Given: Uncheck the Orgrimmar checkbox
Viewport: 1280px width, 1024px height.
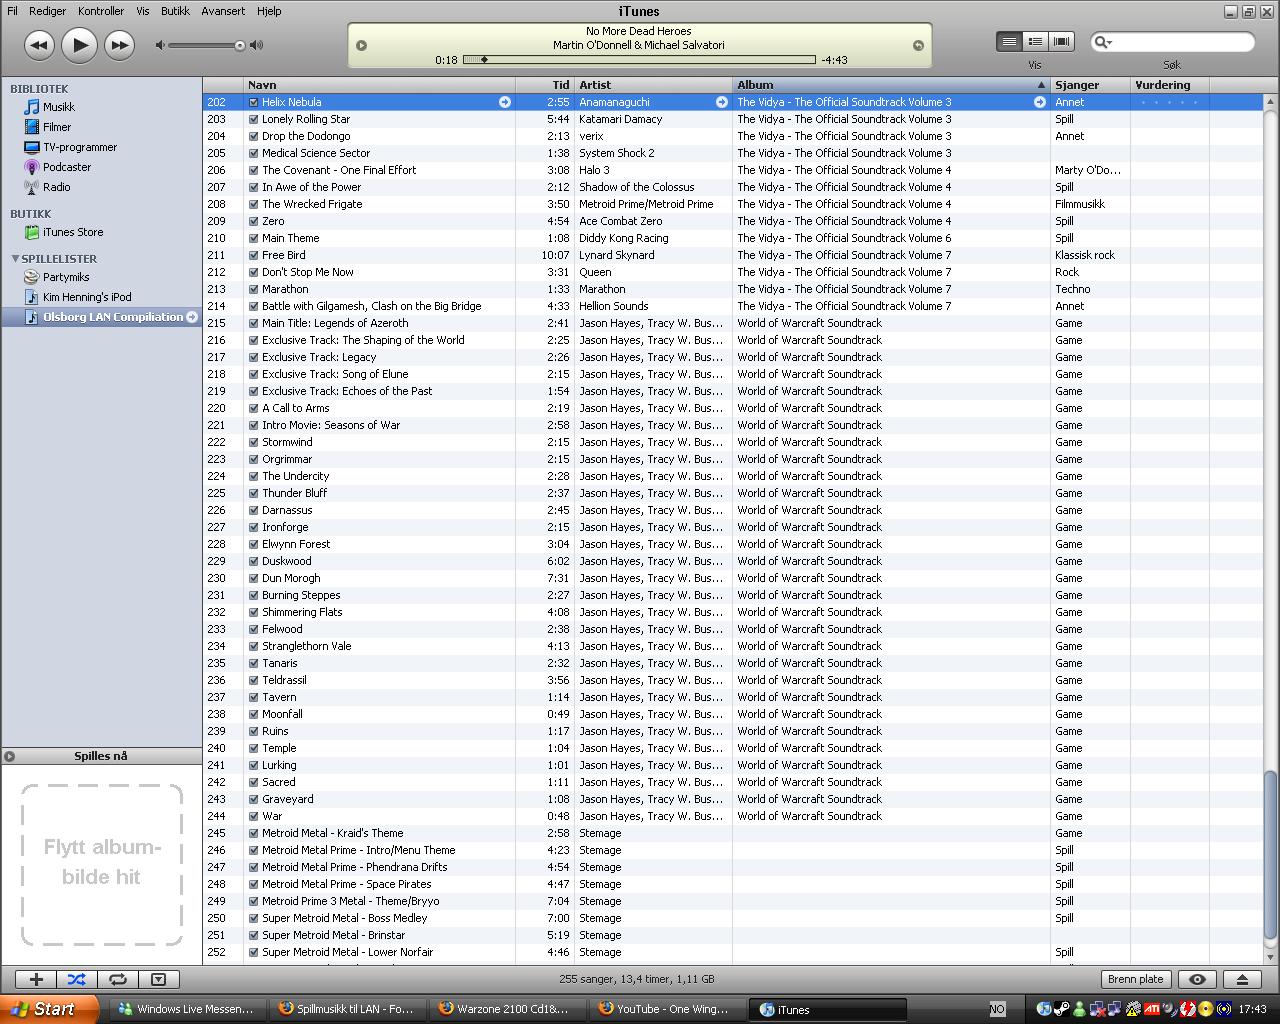Looking at the screenshot, I should click(254, 459).
